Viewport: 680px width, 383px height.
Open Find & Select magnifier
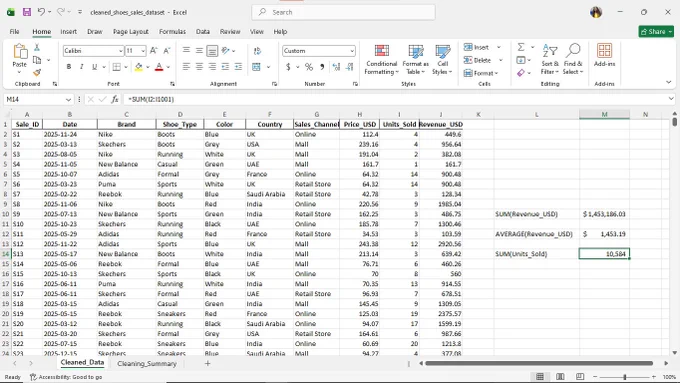(573, 59)
